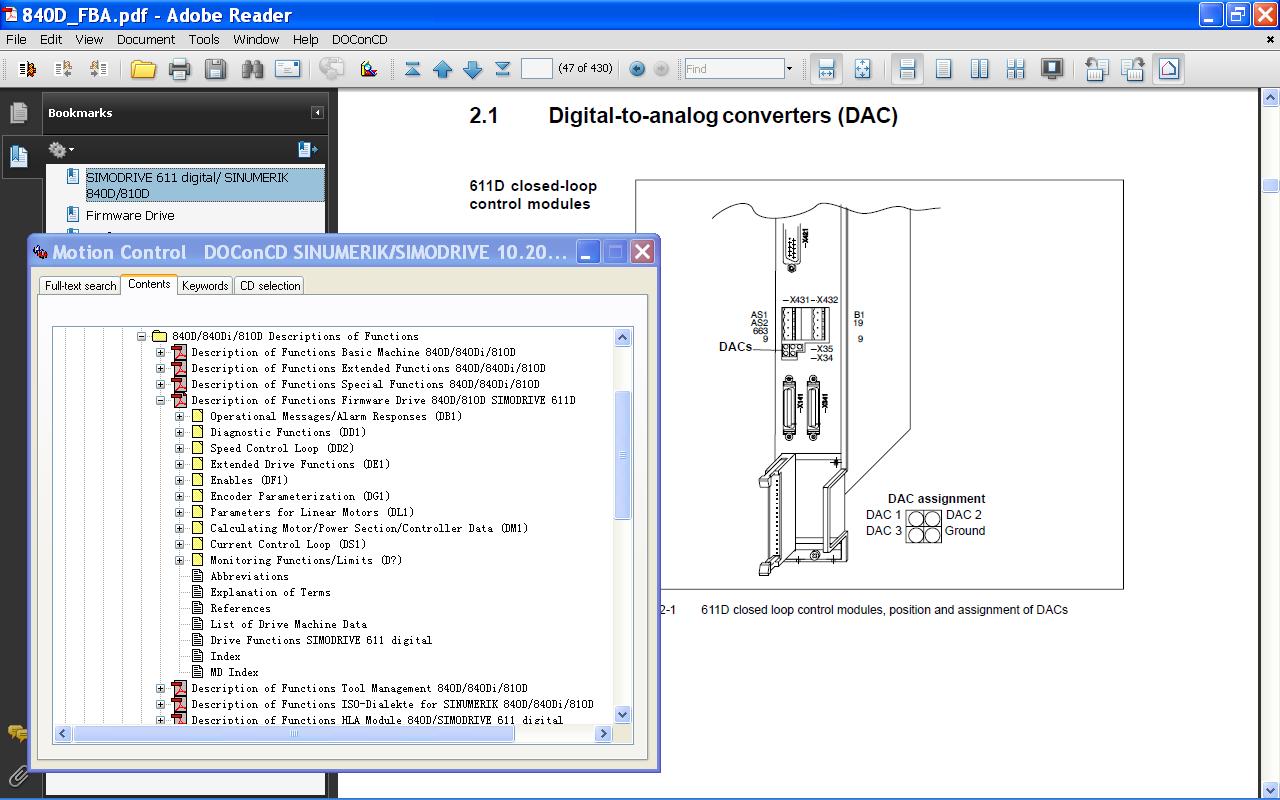The height and width of the screenshot is (800, 1280).
Task: Click the Bookmarks options gear icon
Action: pyautogui.click(x=59, y=150)
